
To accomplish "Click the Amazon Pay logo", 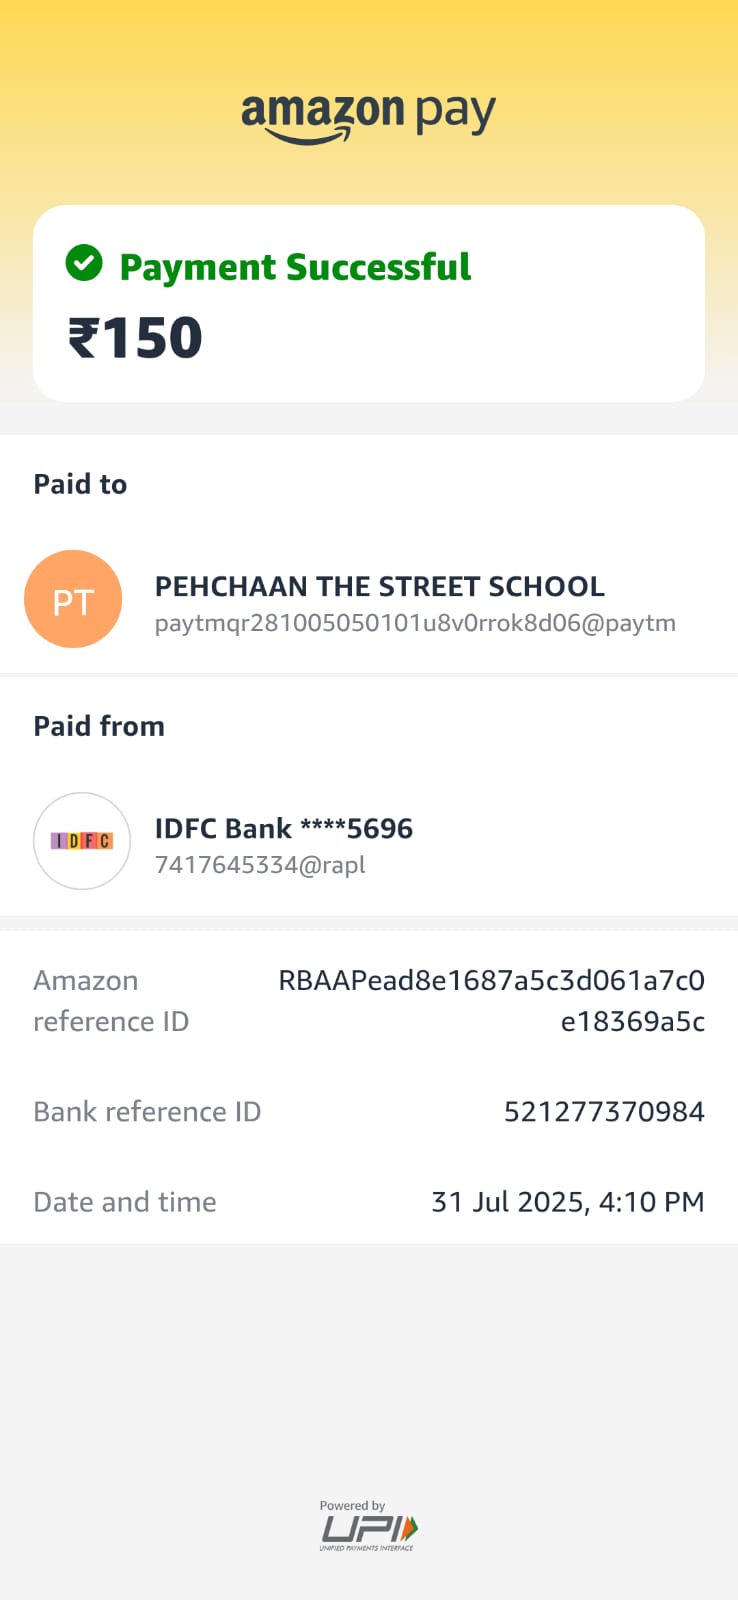I will pyautogui.click(x=368, y=116).
